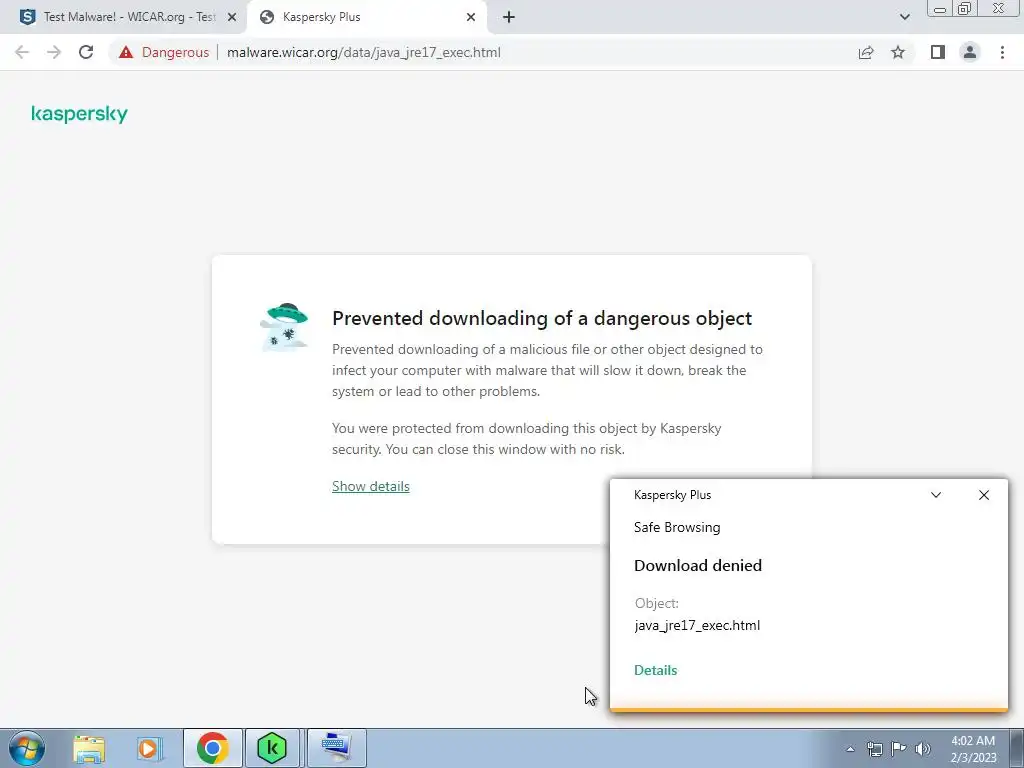Close the Kaspersky Plus tab
The width and height of the screenshot is (1024, 768).
(x=471, y=18)
